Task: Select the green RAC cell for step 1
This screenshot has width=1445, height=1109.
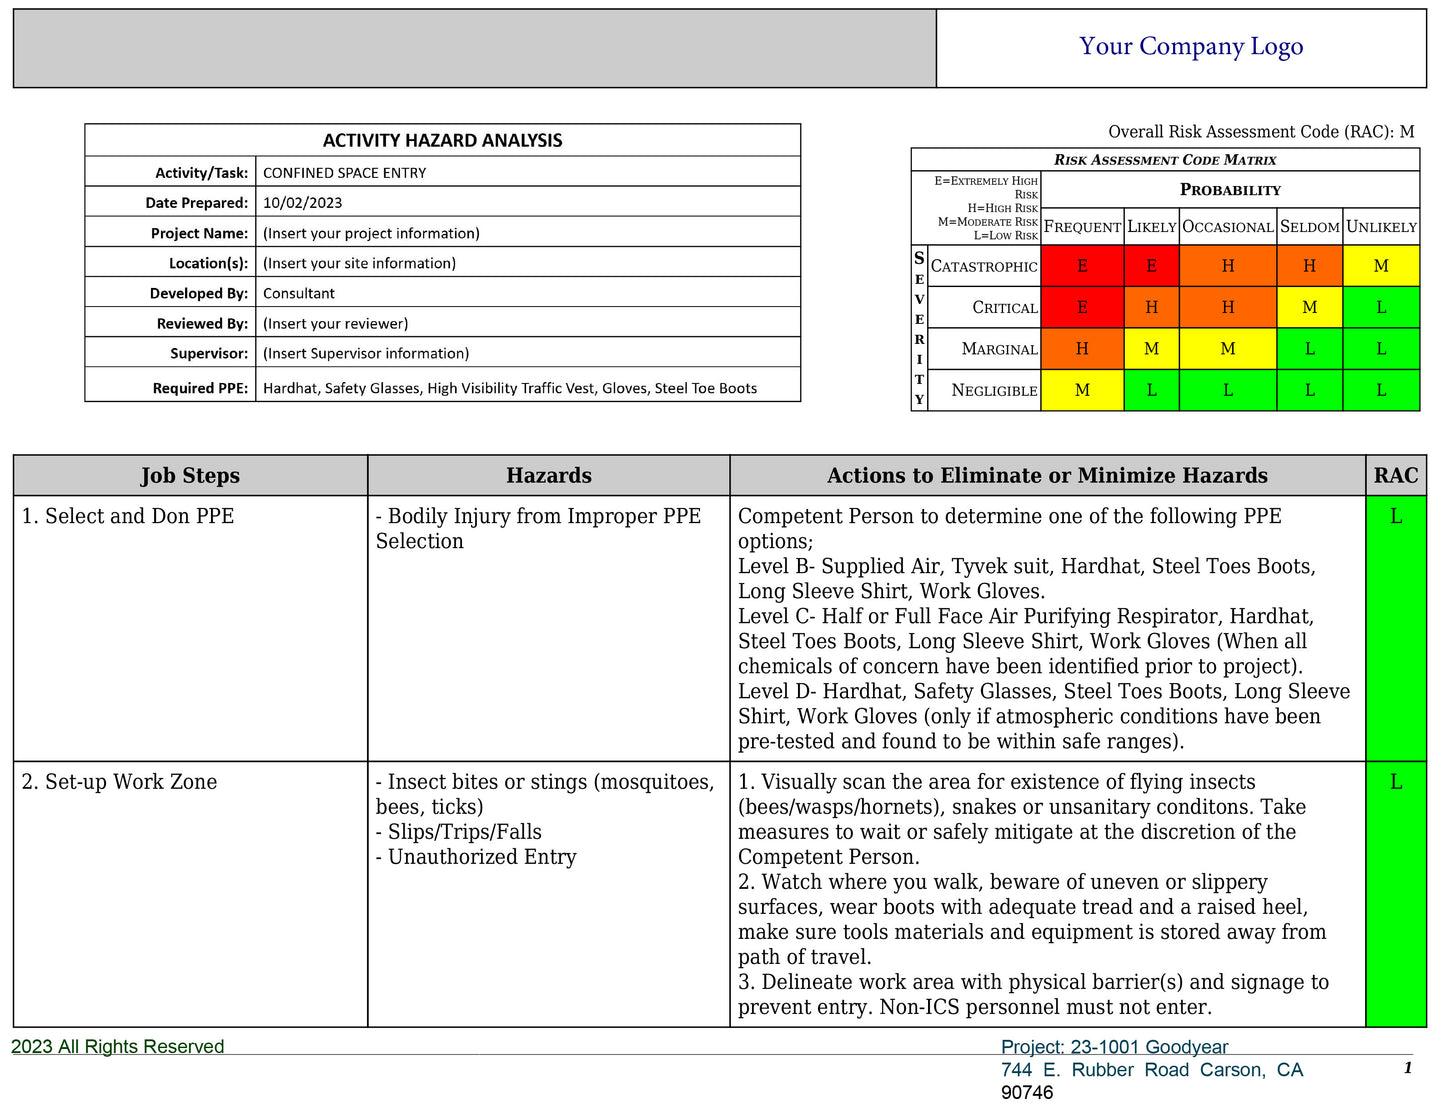Action: tap(1395, 628)
